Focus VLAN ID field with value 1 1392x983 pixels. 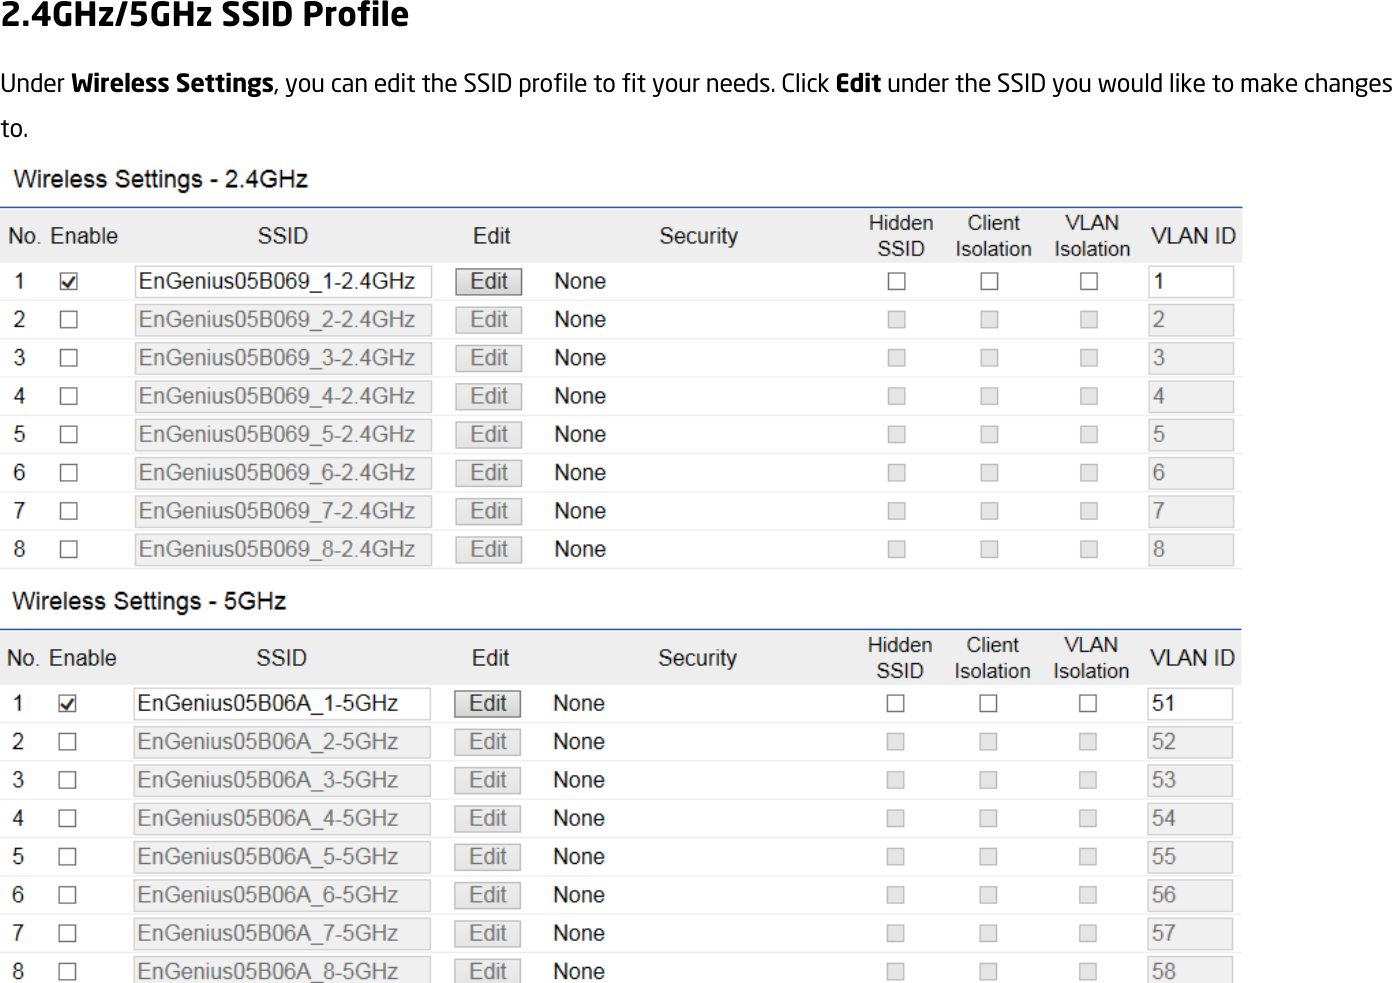pos(1191,282)
